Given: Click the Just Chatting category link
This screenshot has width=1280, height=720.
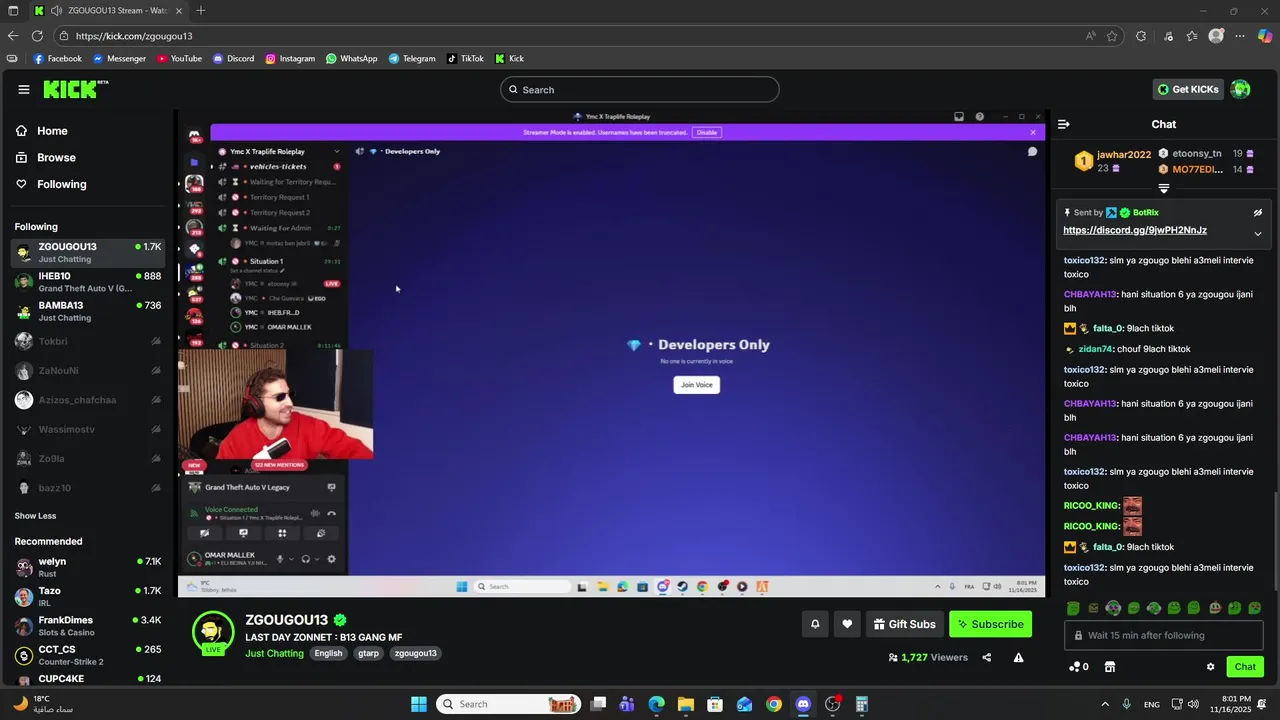Looking at the screenshot, I should (274, 654).
